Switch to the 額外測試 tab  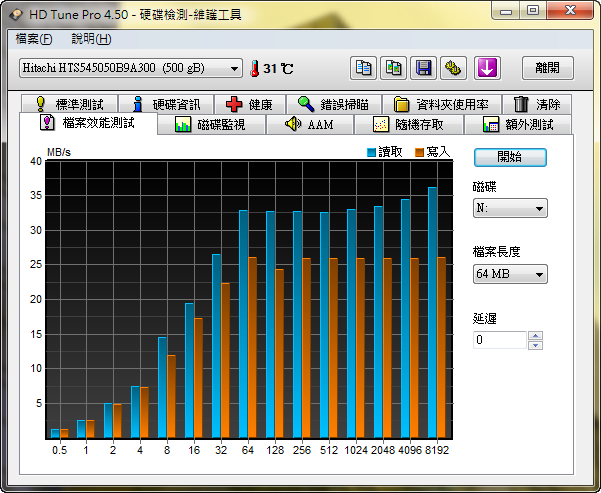coord(518,125)
